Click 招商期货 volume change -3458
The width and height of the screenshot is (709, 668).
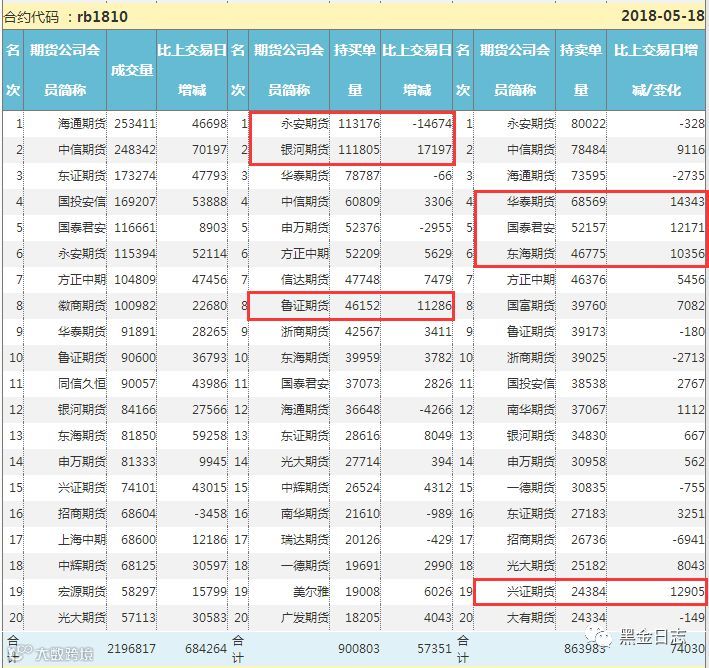pos(211,514)
